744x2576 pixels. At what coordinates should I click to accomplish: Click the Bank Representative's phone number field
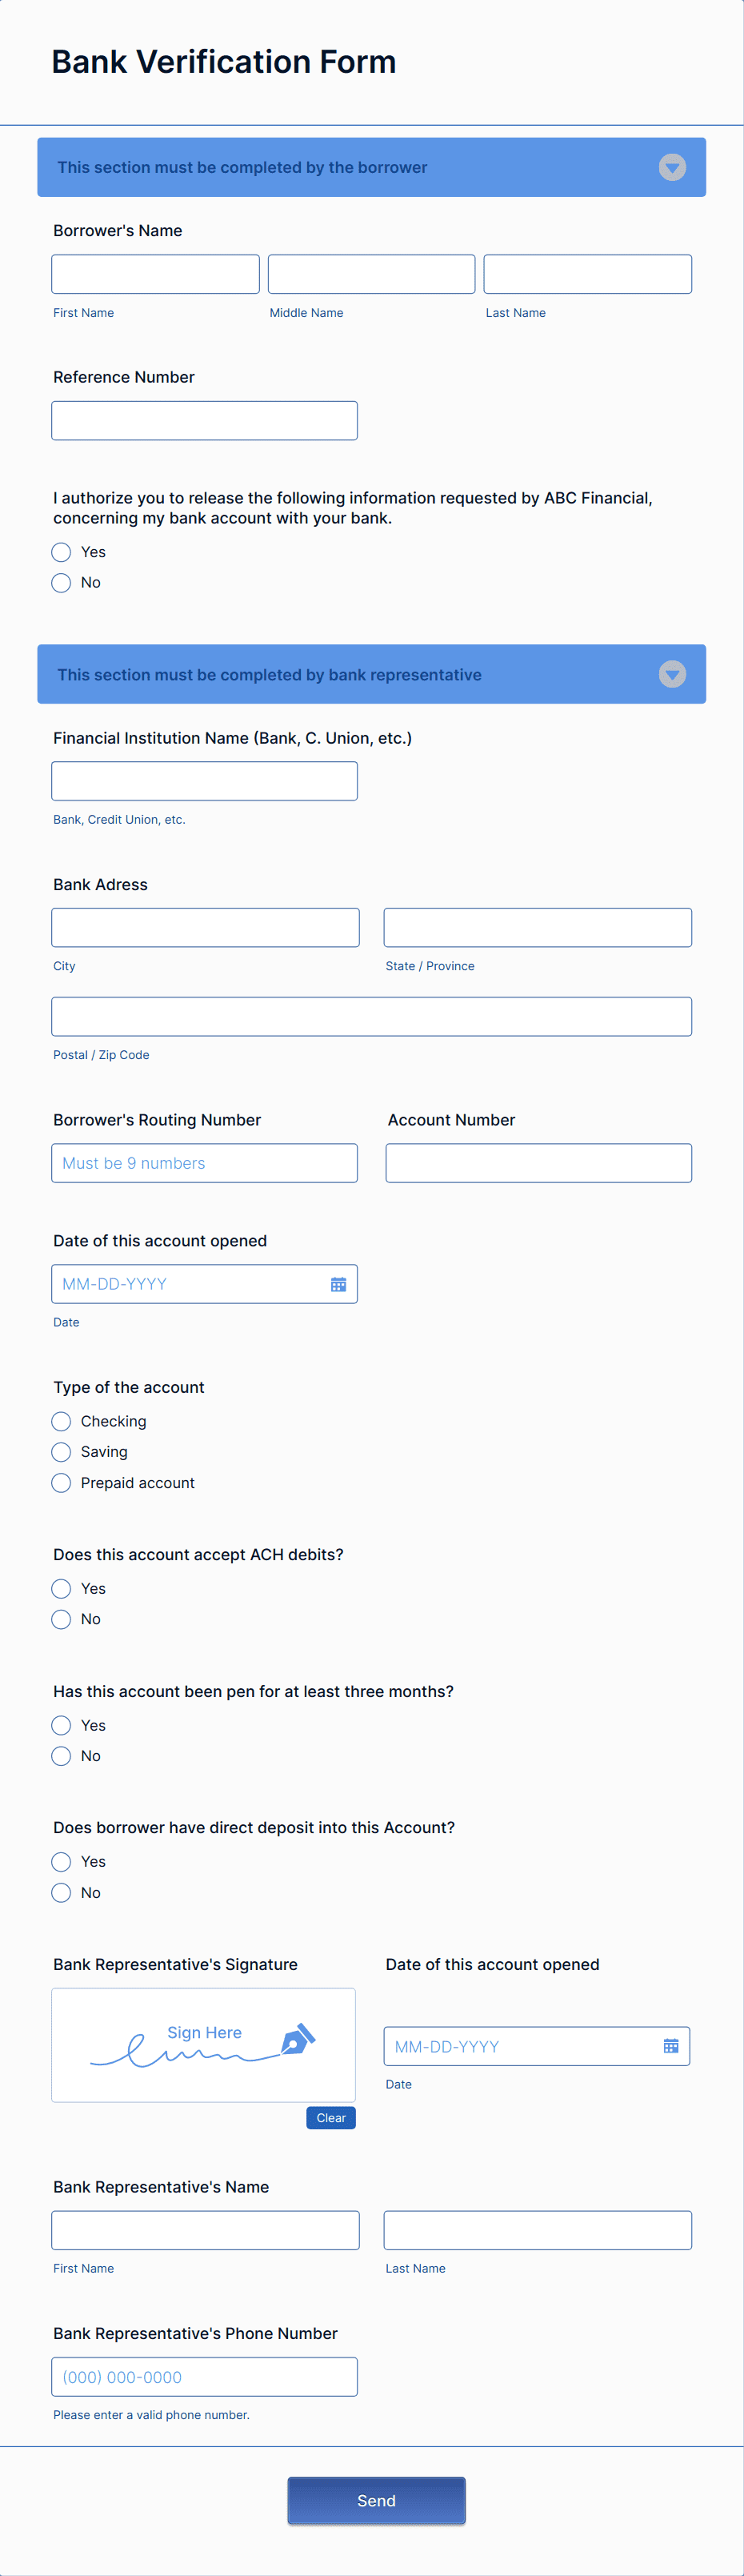coord(204,2377)
